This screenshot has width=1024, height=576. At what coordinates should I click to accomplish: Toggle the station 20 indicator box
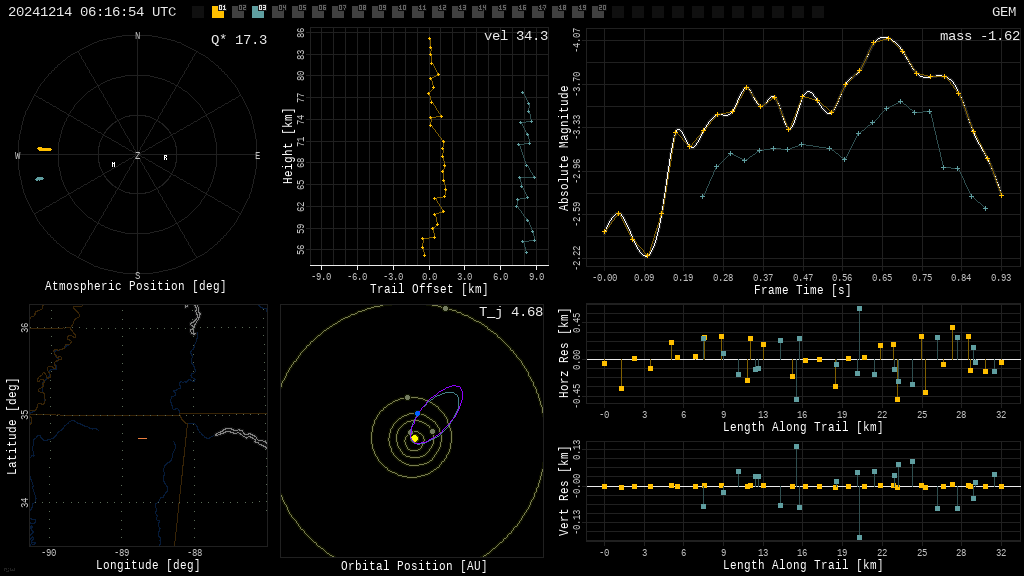(598, 12)
